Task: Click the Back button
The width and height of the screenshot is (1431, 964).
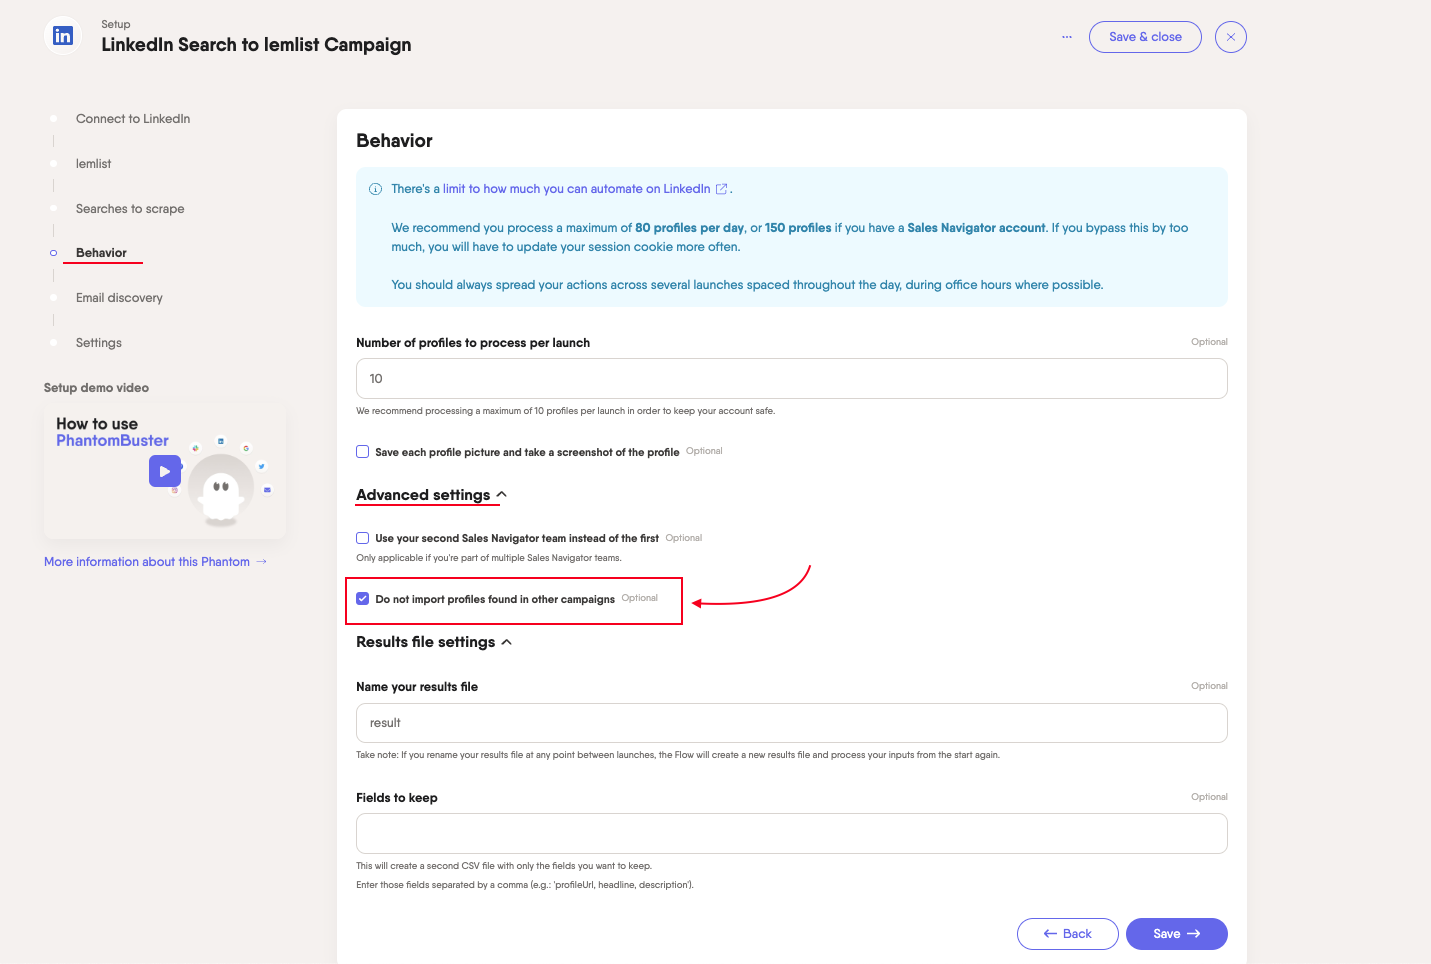Action: coord(1067,934)
